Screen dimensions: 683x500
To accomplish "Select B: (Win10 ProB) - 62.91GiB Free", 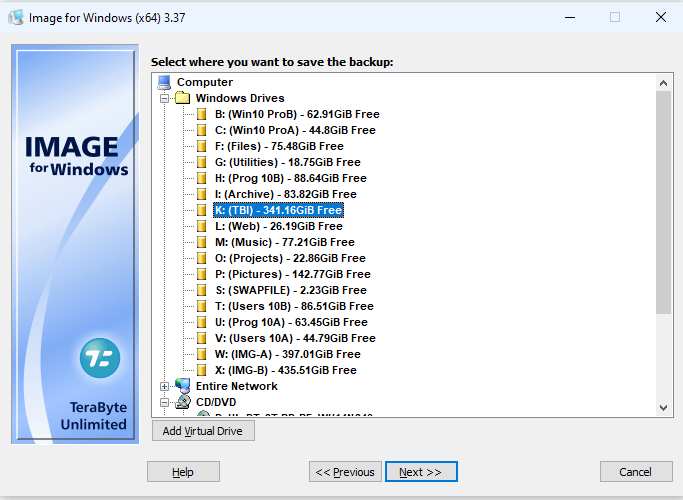I will (297, 114).
